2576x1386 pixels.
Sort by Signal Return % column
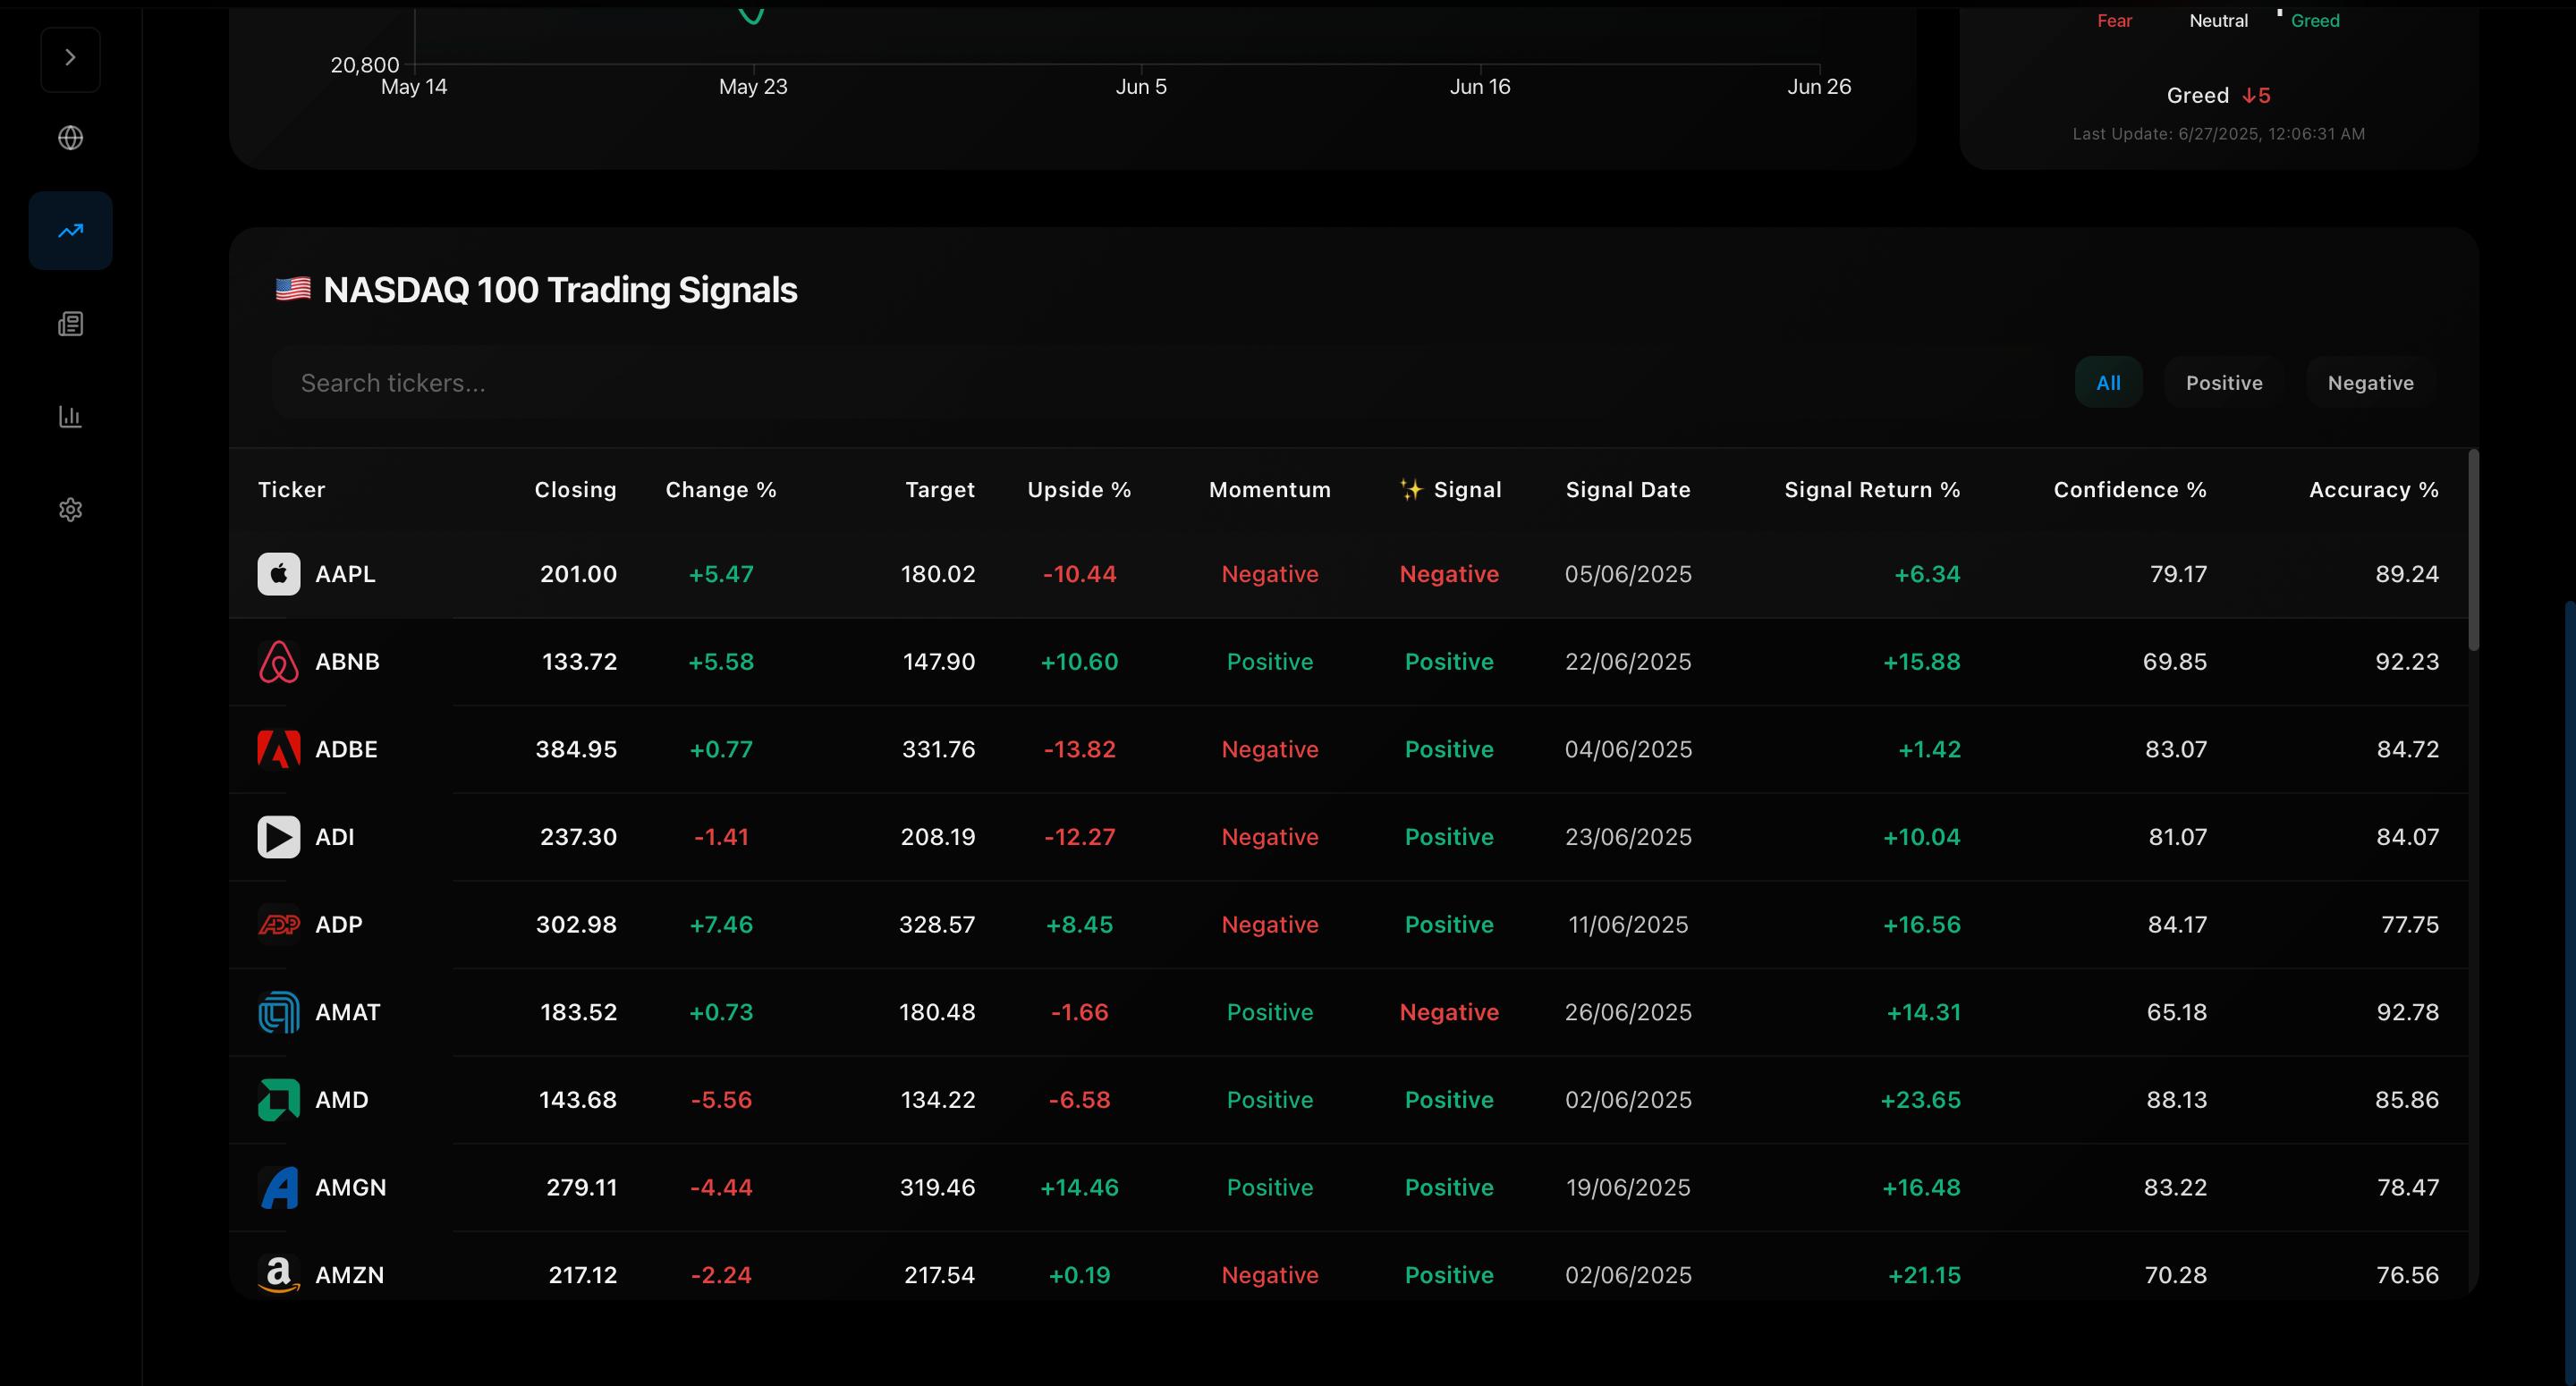1872,490
